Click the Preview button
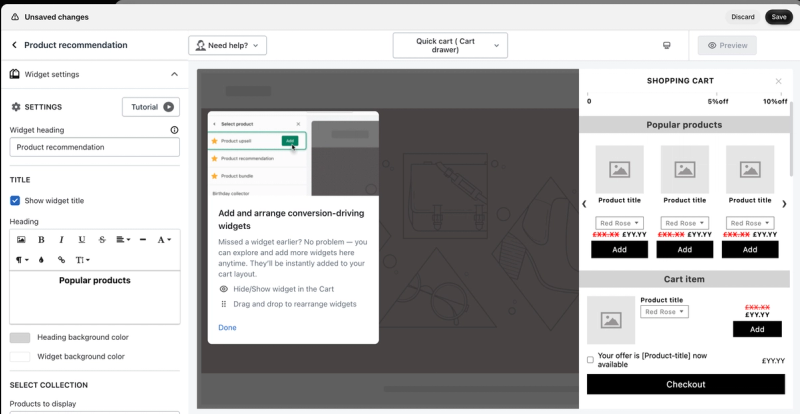The width and height of the screenshot is (800, 414). pyautogui.click(x=728, y=45)
